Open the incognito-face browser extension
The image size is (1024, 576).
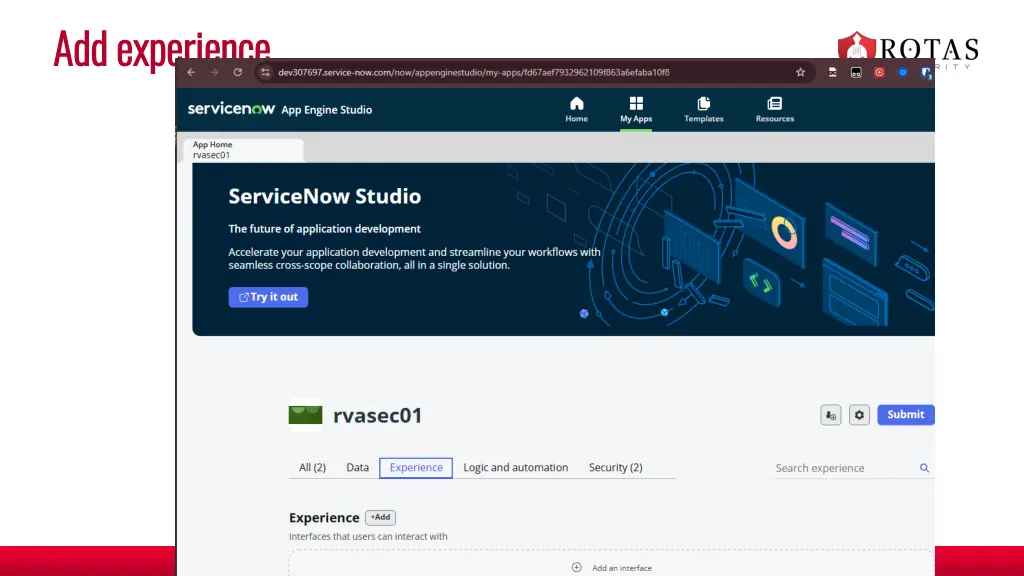[833, 72]
